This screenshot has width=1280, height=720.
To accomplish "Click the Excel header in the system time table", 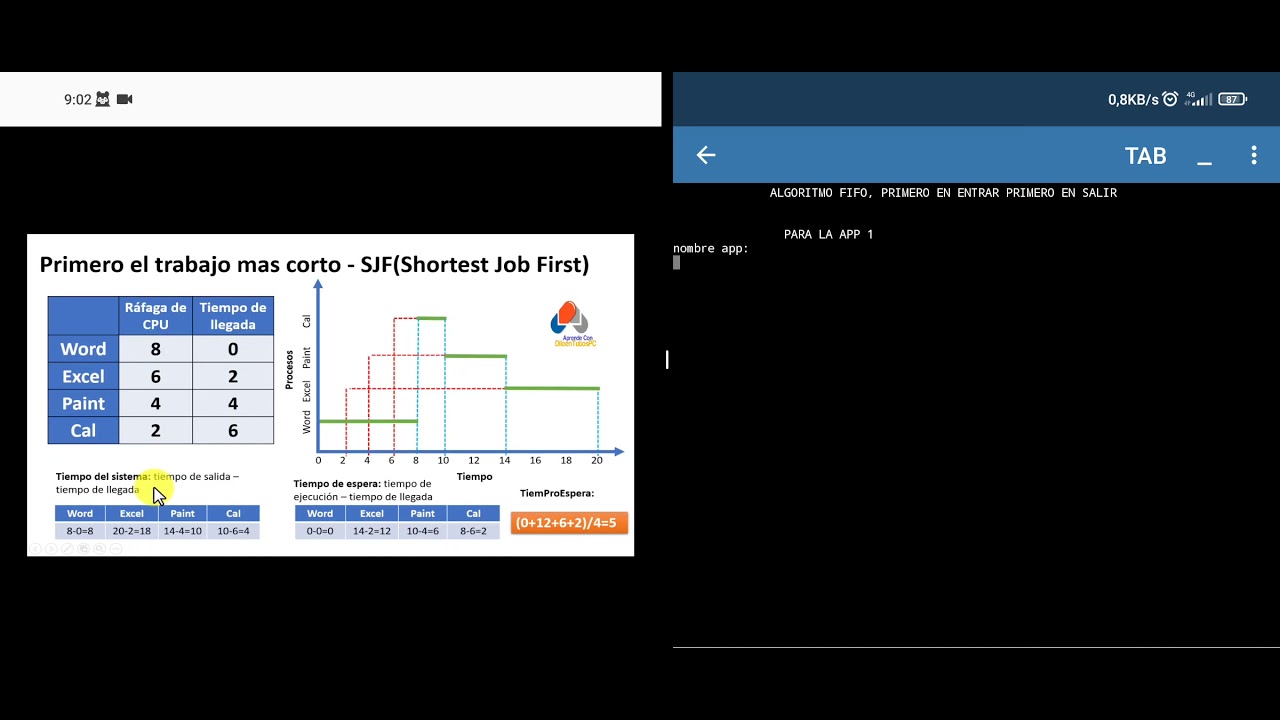I will coord(132,514).
